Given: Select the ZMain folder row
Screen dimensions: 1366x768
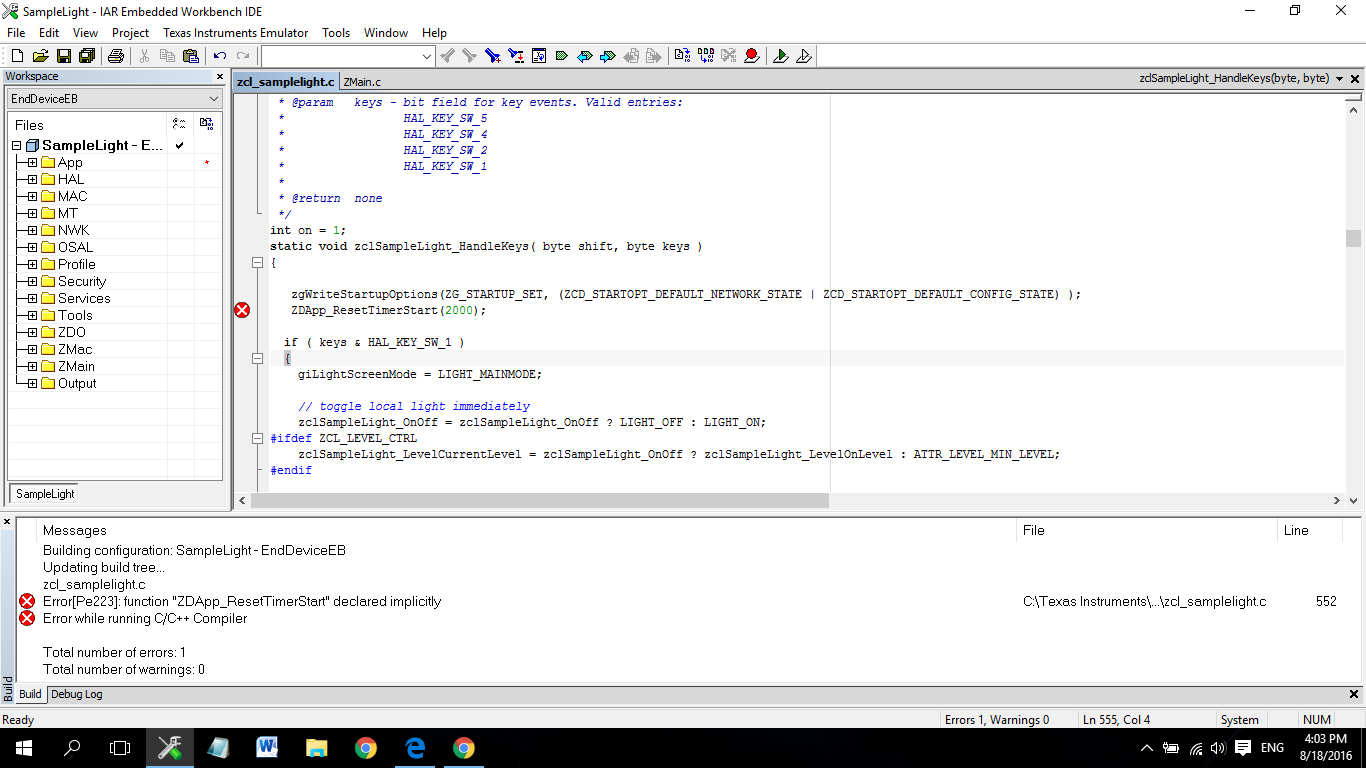Looking at the screenshot, I should point(76,367).
